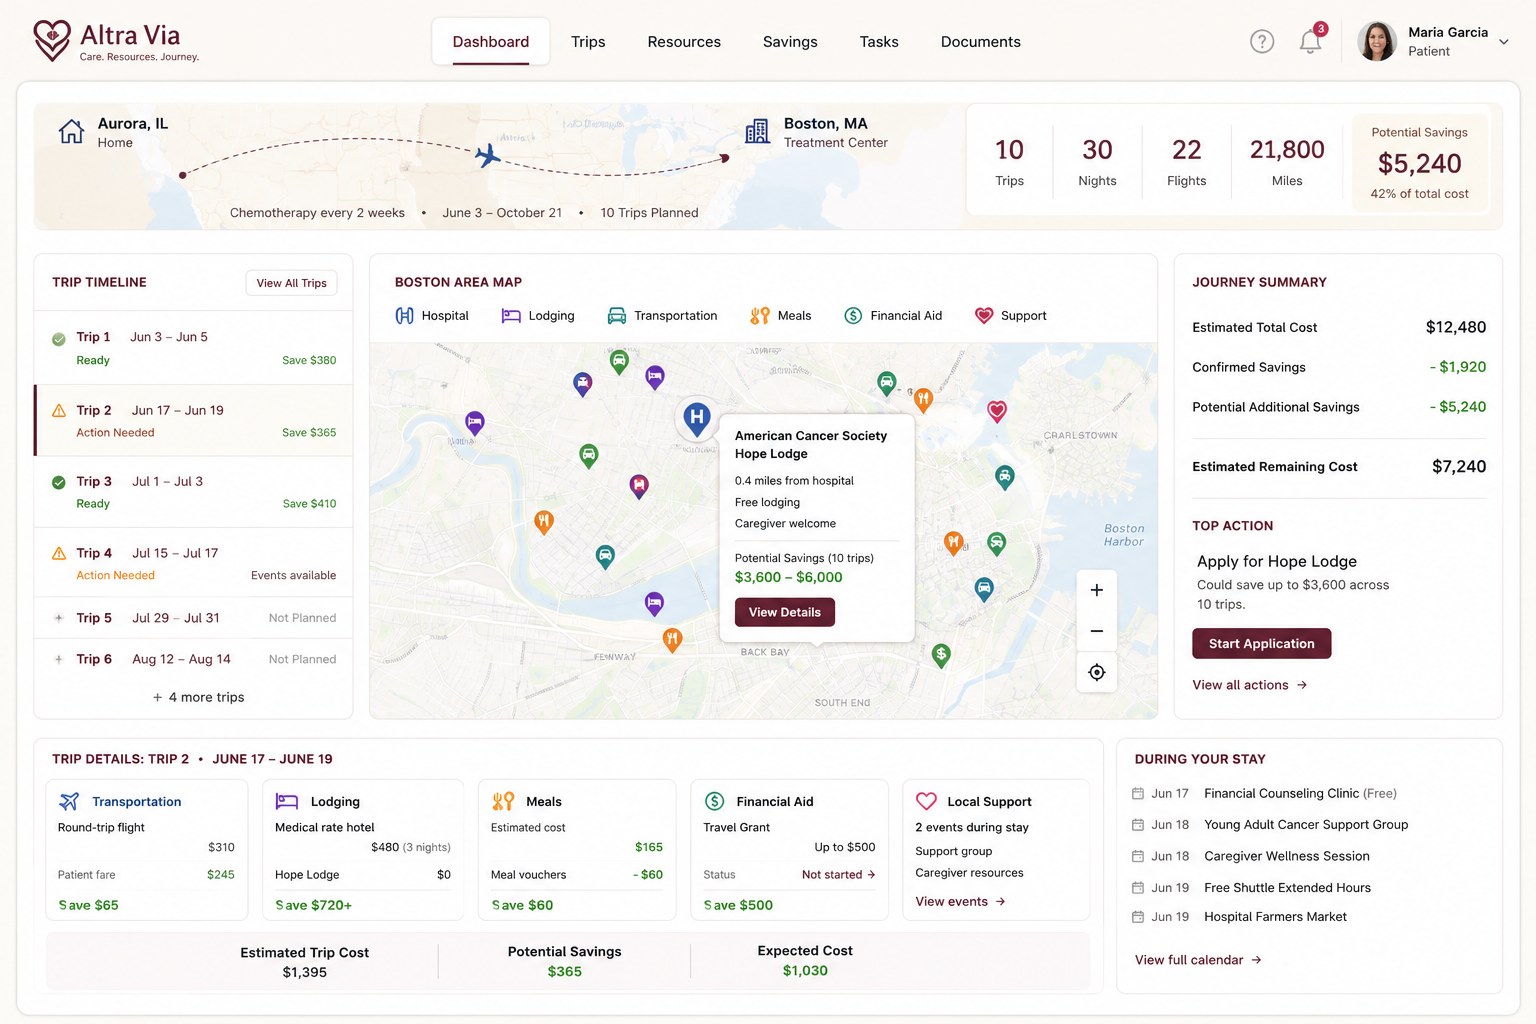Switch to the Dashboard tab
1536x1024 pixels.
(491, 42)
